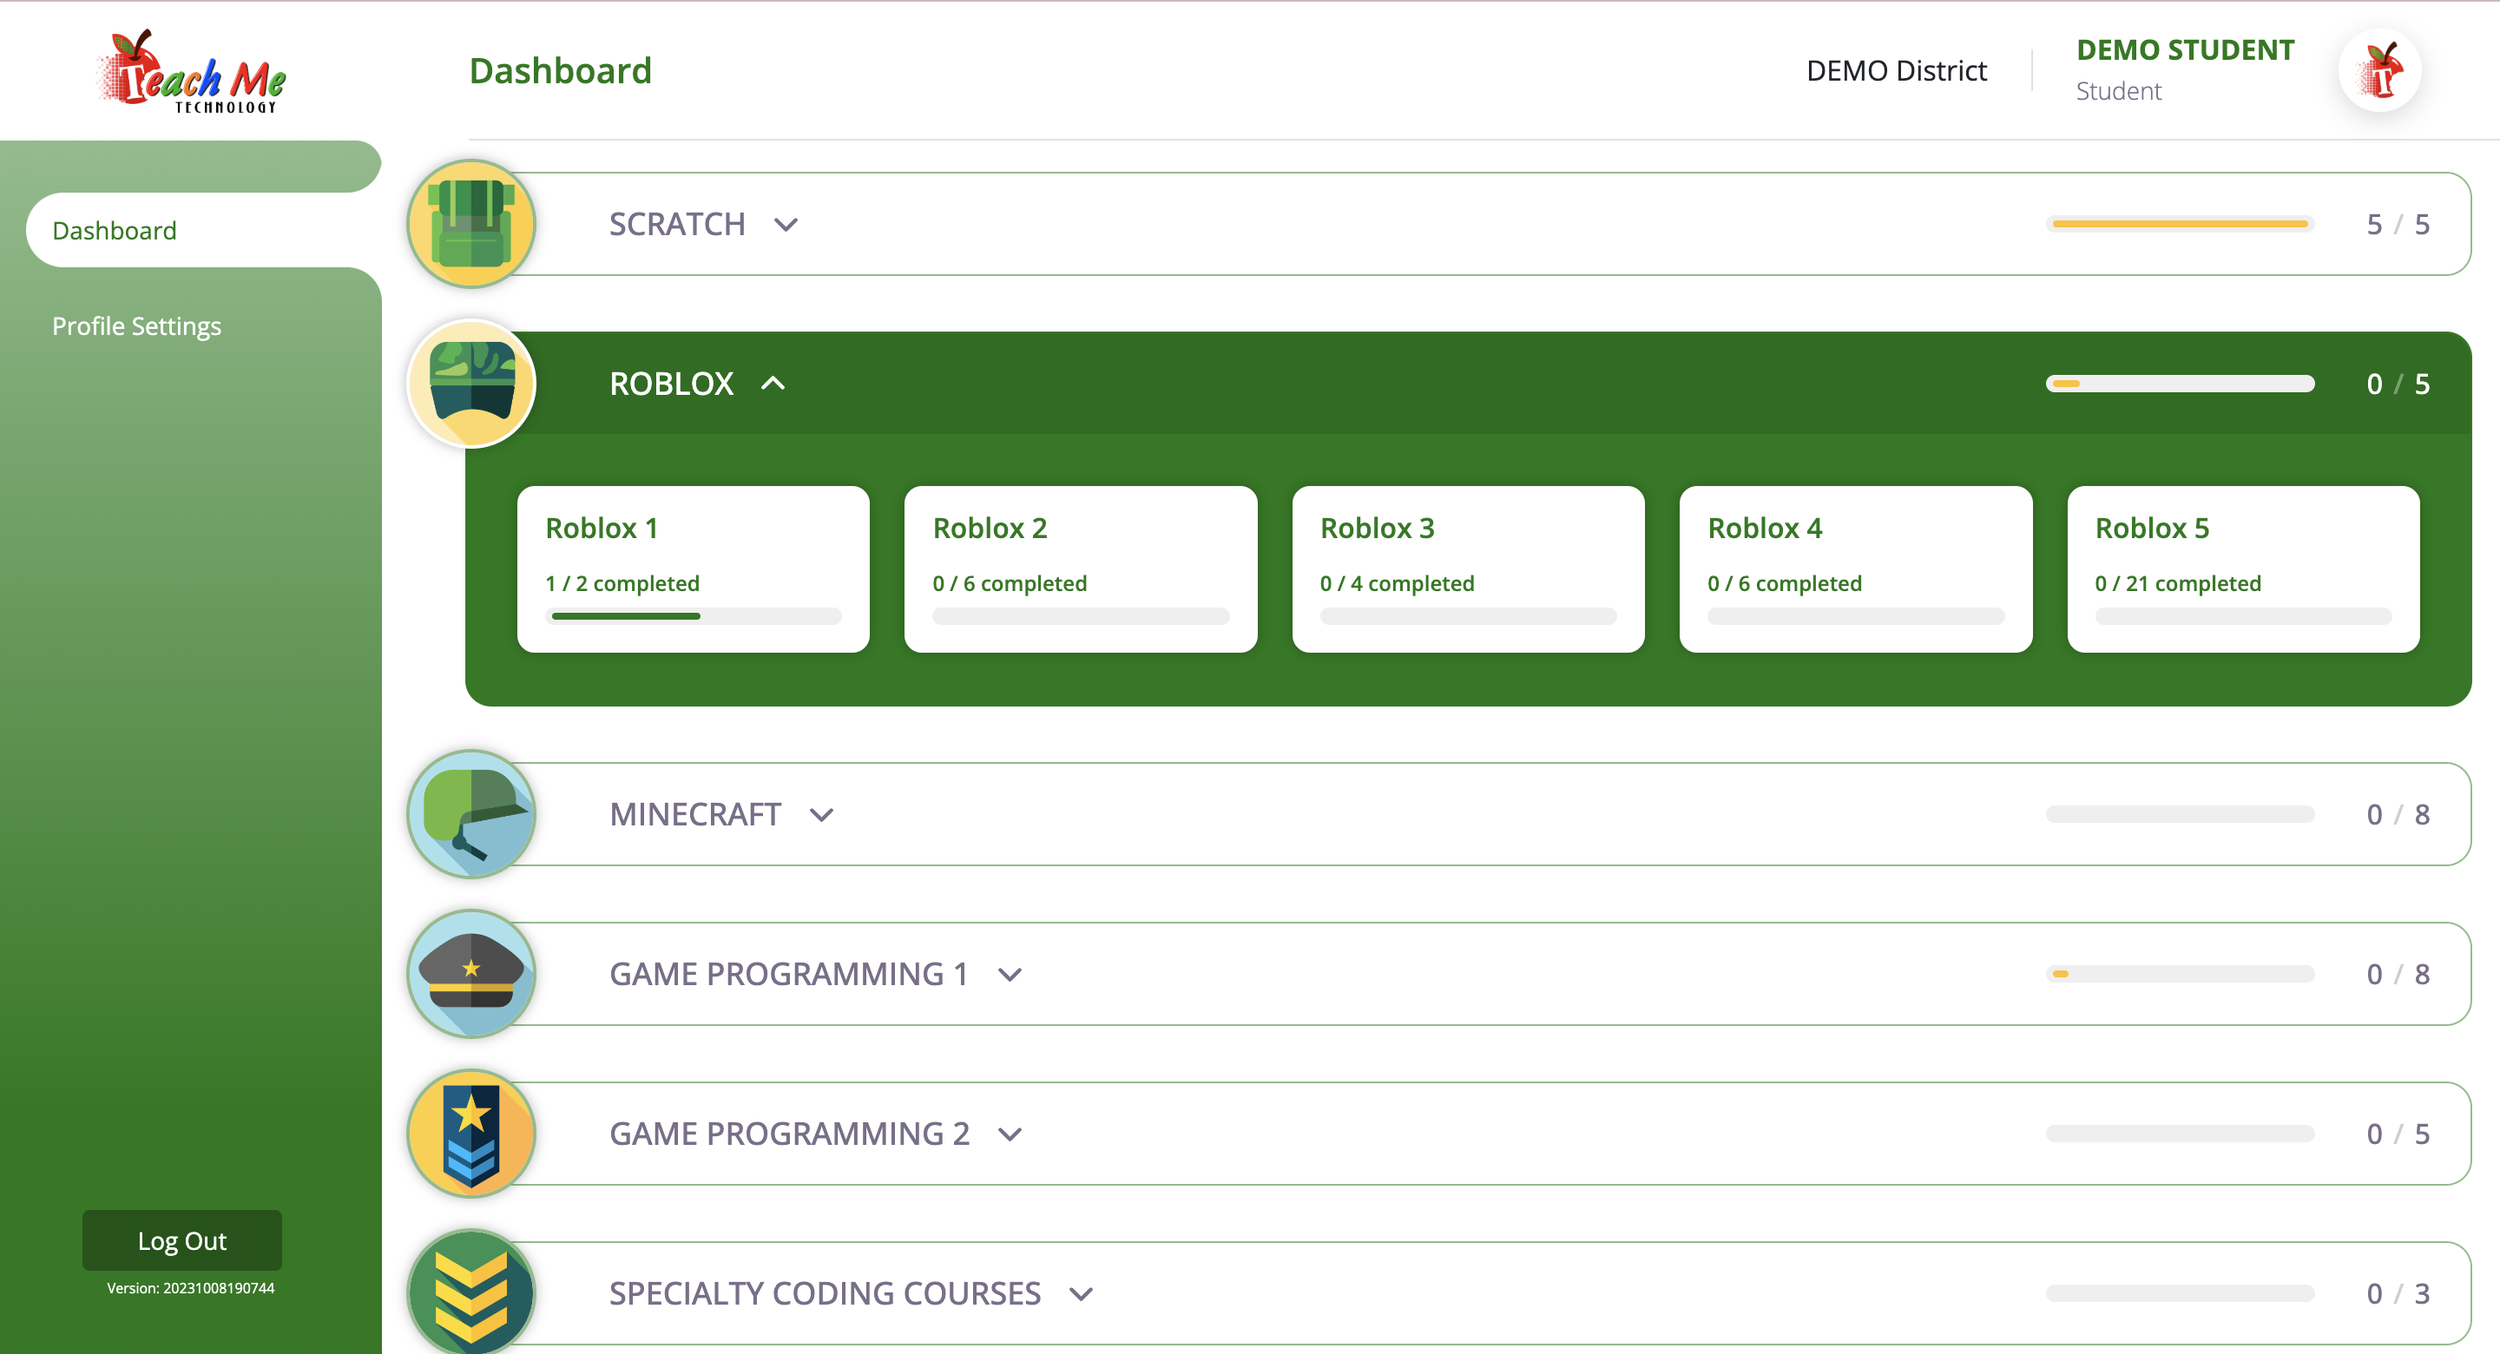2500x1354 pixels.
Task: Click the Teach Me Technology logo
Action: click(x=191, y=72)
